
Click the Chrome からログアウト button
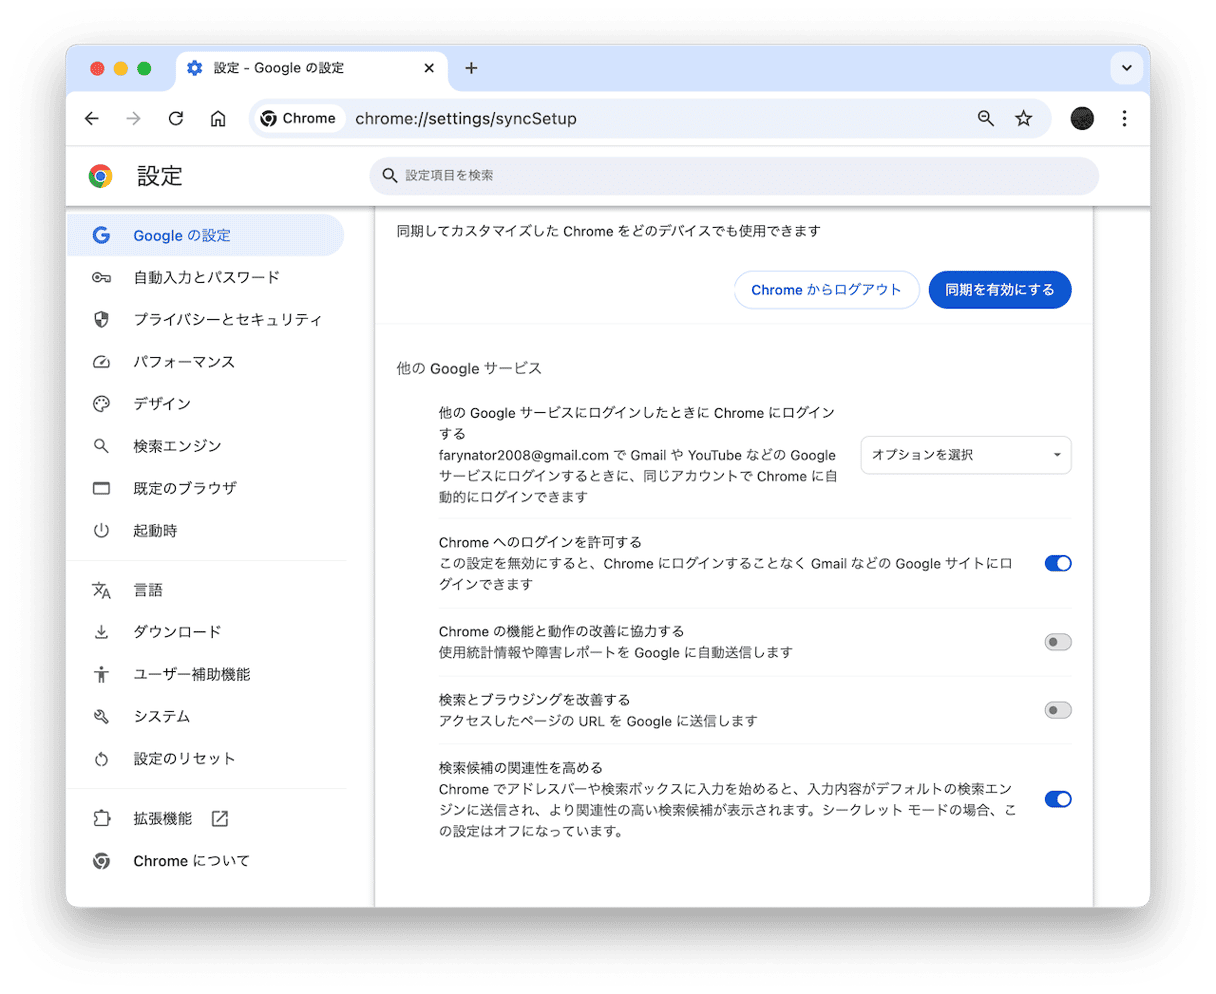[826, 290]
